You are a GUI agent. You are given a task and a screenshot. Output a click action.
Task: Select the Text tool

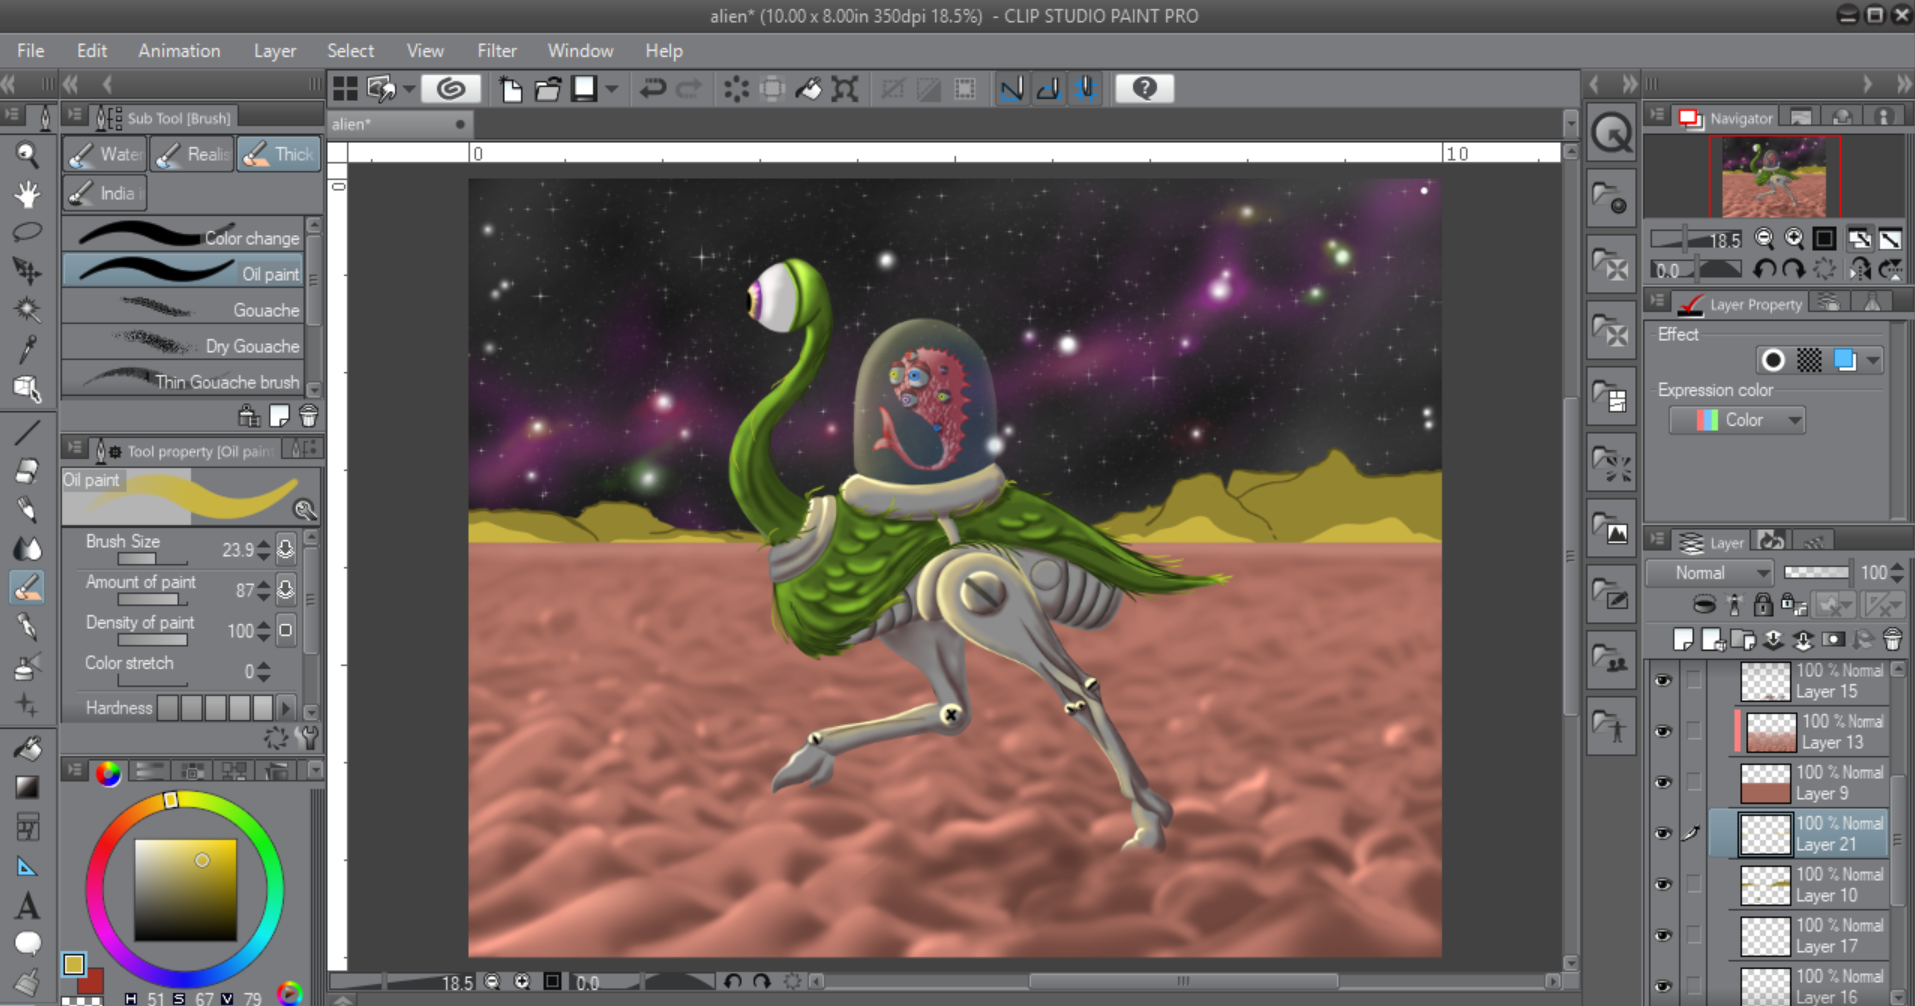27,906
